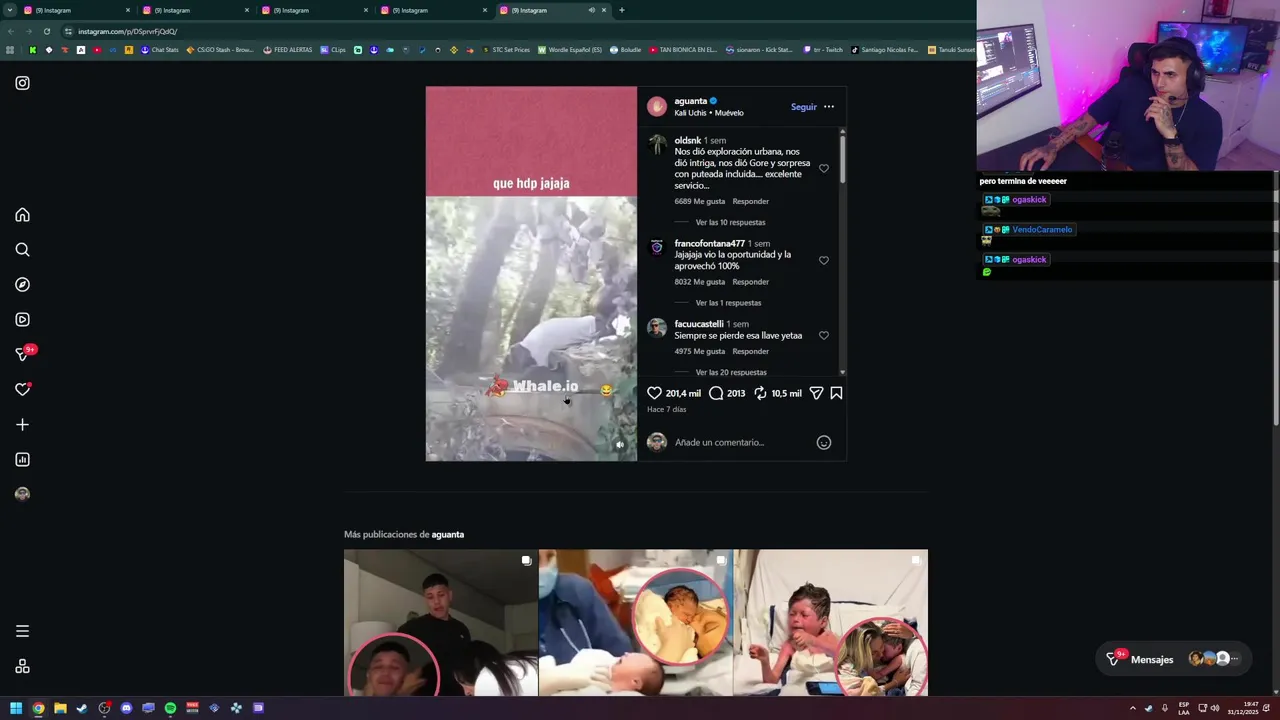
Task: Follow aguanta with the Seguir button
Action: pyautogui.click(x=804, y=106)
